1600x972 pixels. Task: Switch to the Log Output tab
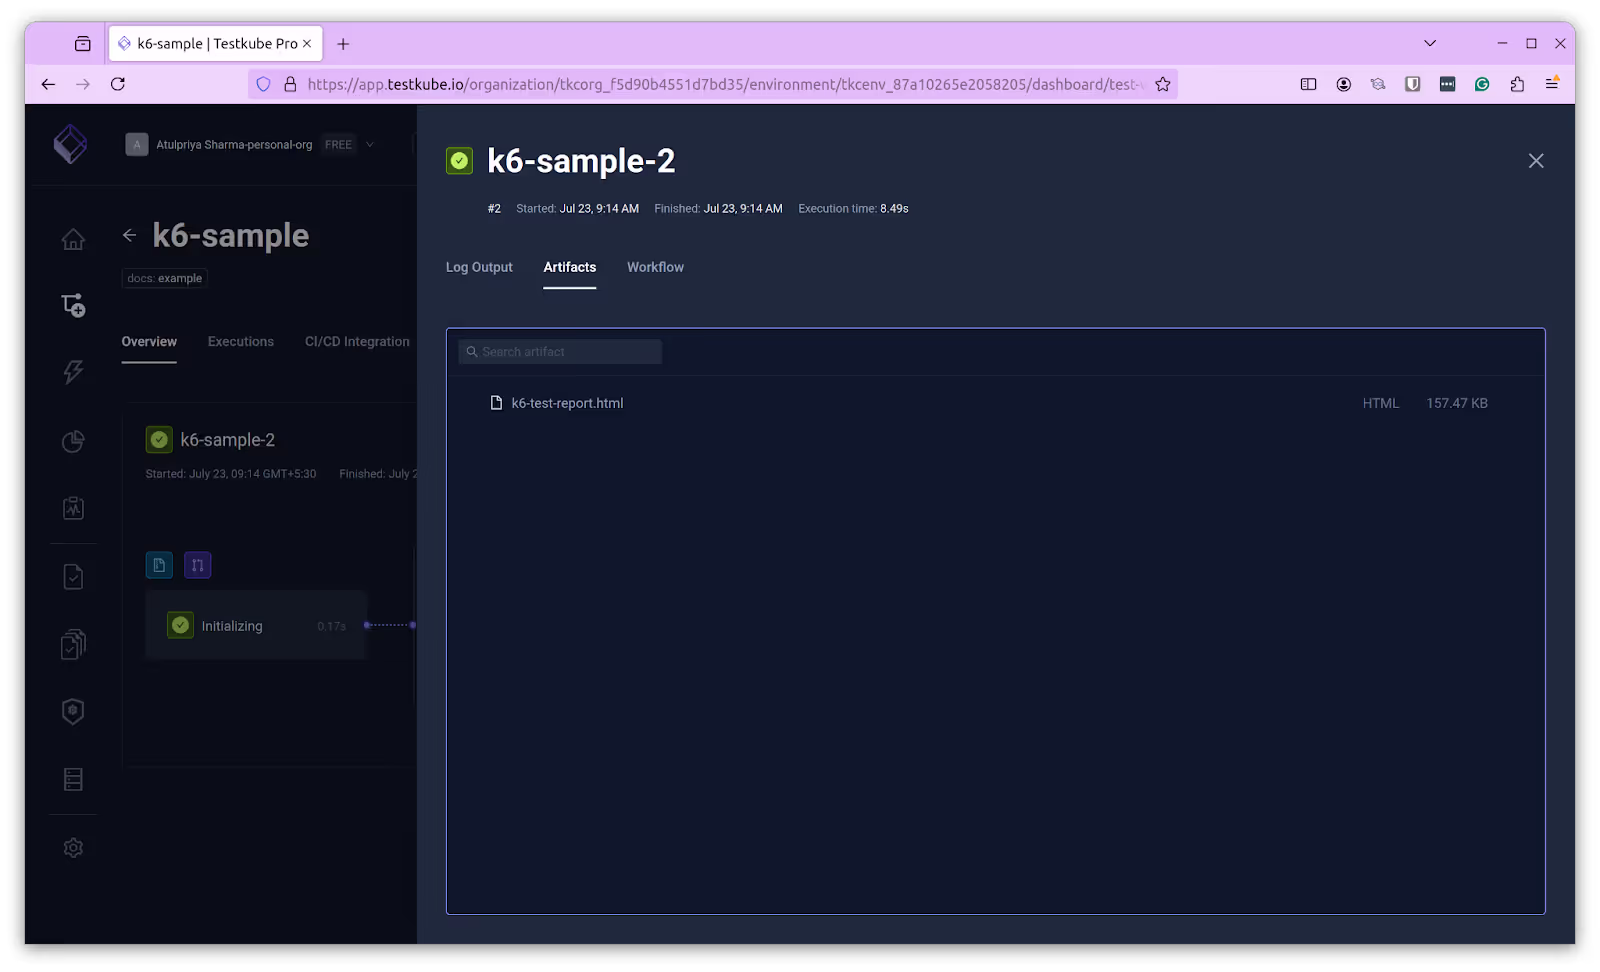[x=479, y=267]
